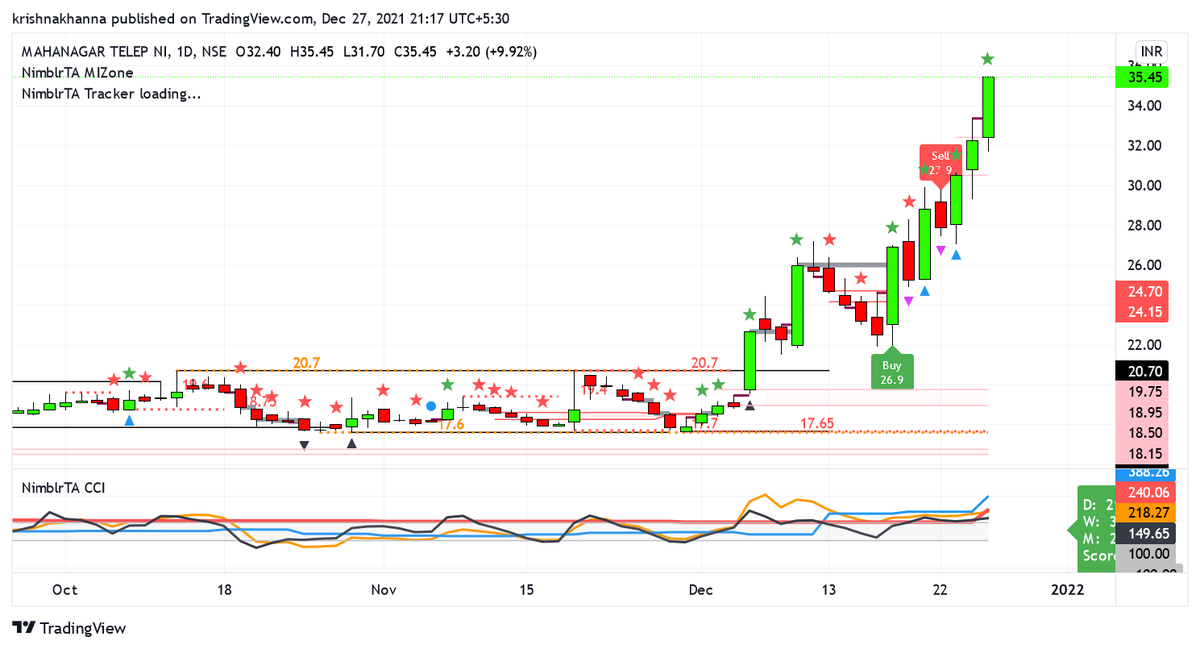This screenshot has height=649, width=1200.
Task: Click the red 24.70 price label
Action: 1144,292
